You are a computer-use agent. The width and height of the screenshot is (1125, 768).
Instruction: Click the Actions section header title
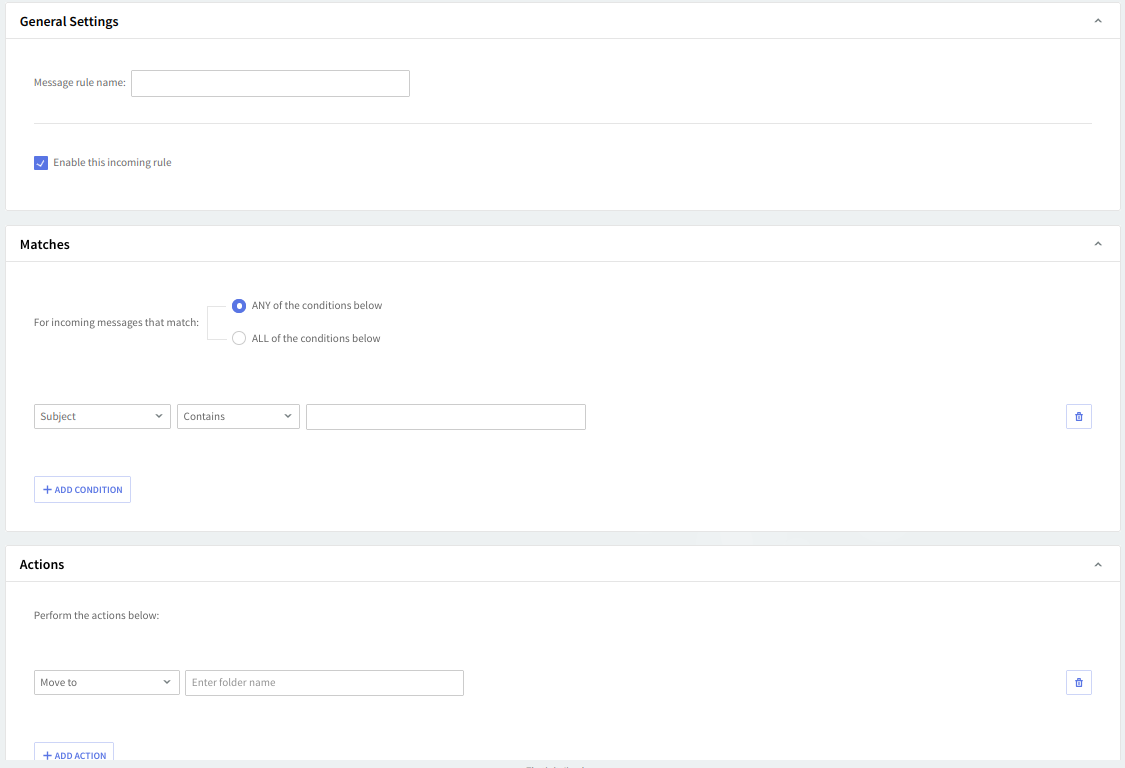42,564
